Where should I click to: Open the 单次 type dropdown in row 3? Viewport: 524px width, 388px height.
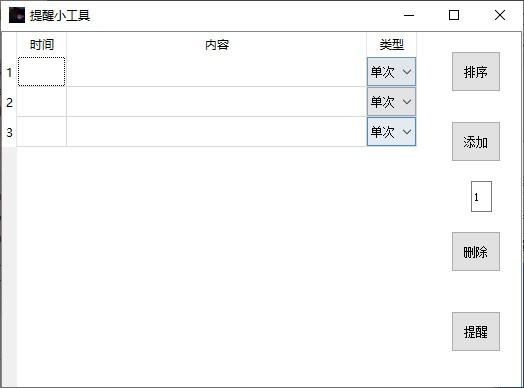(391, 131)
